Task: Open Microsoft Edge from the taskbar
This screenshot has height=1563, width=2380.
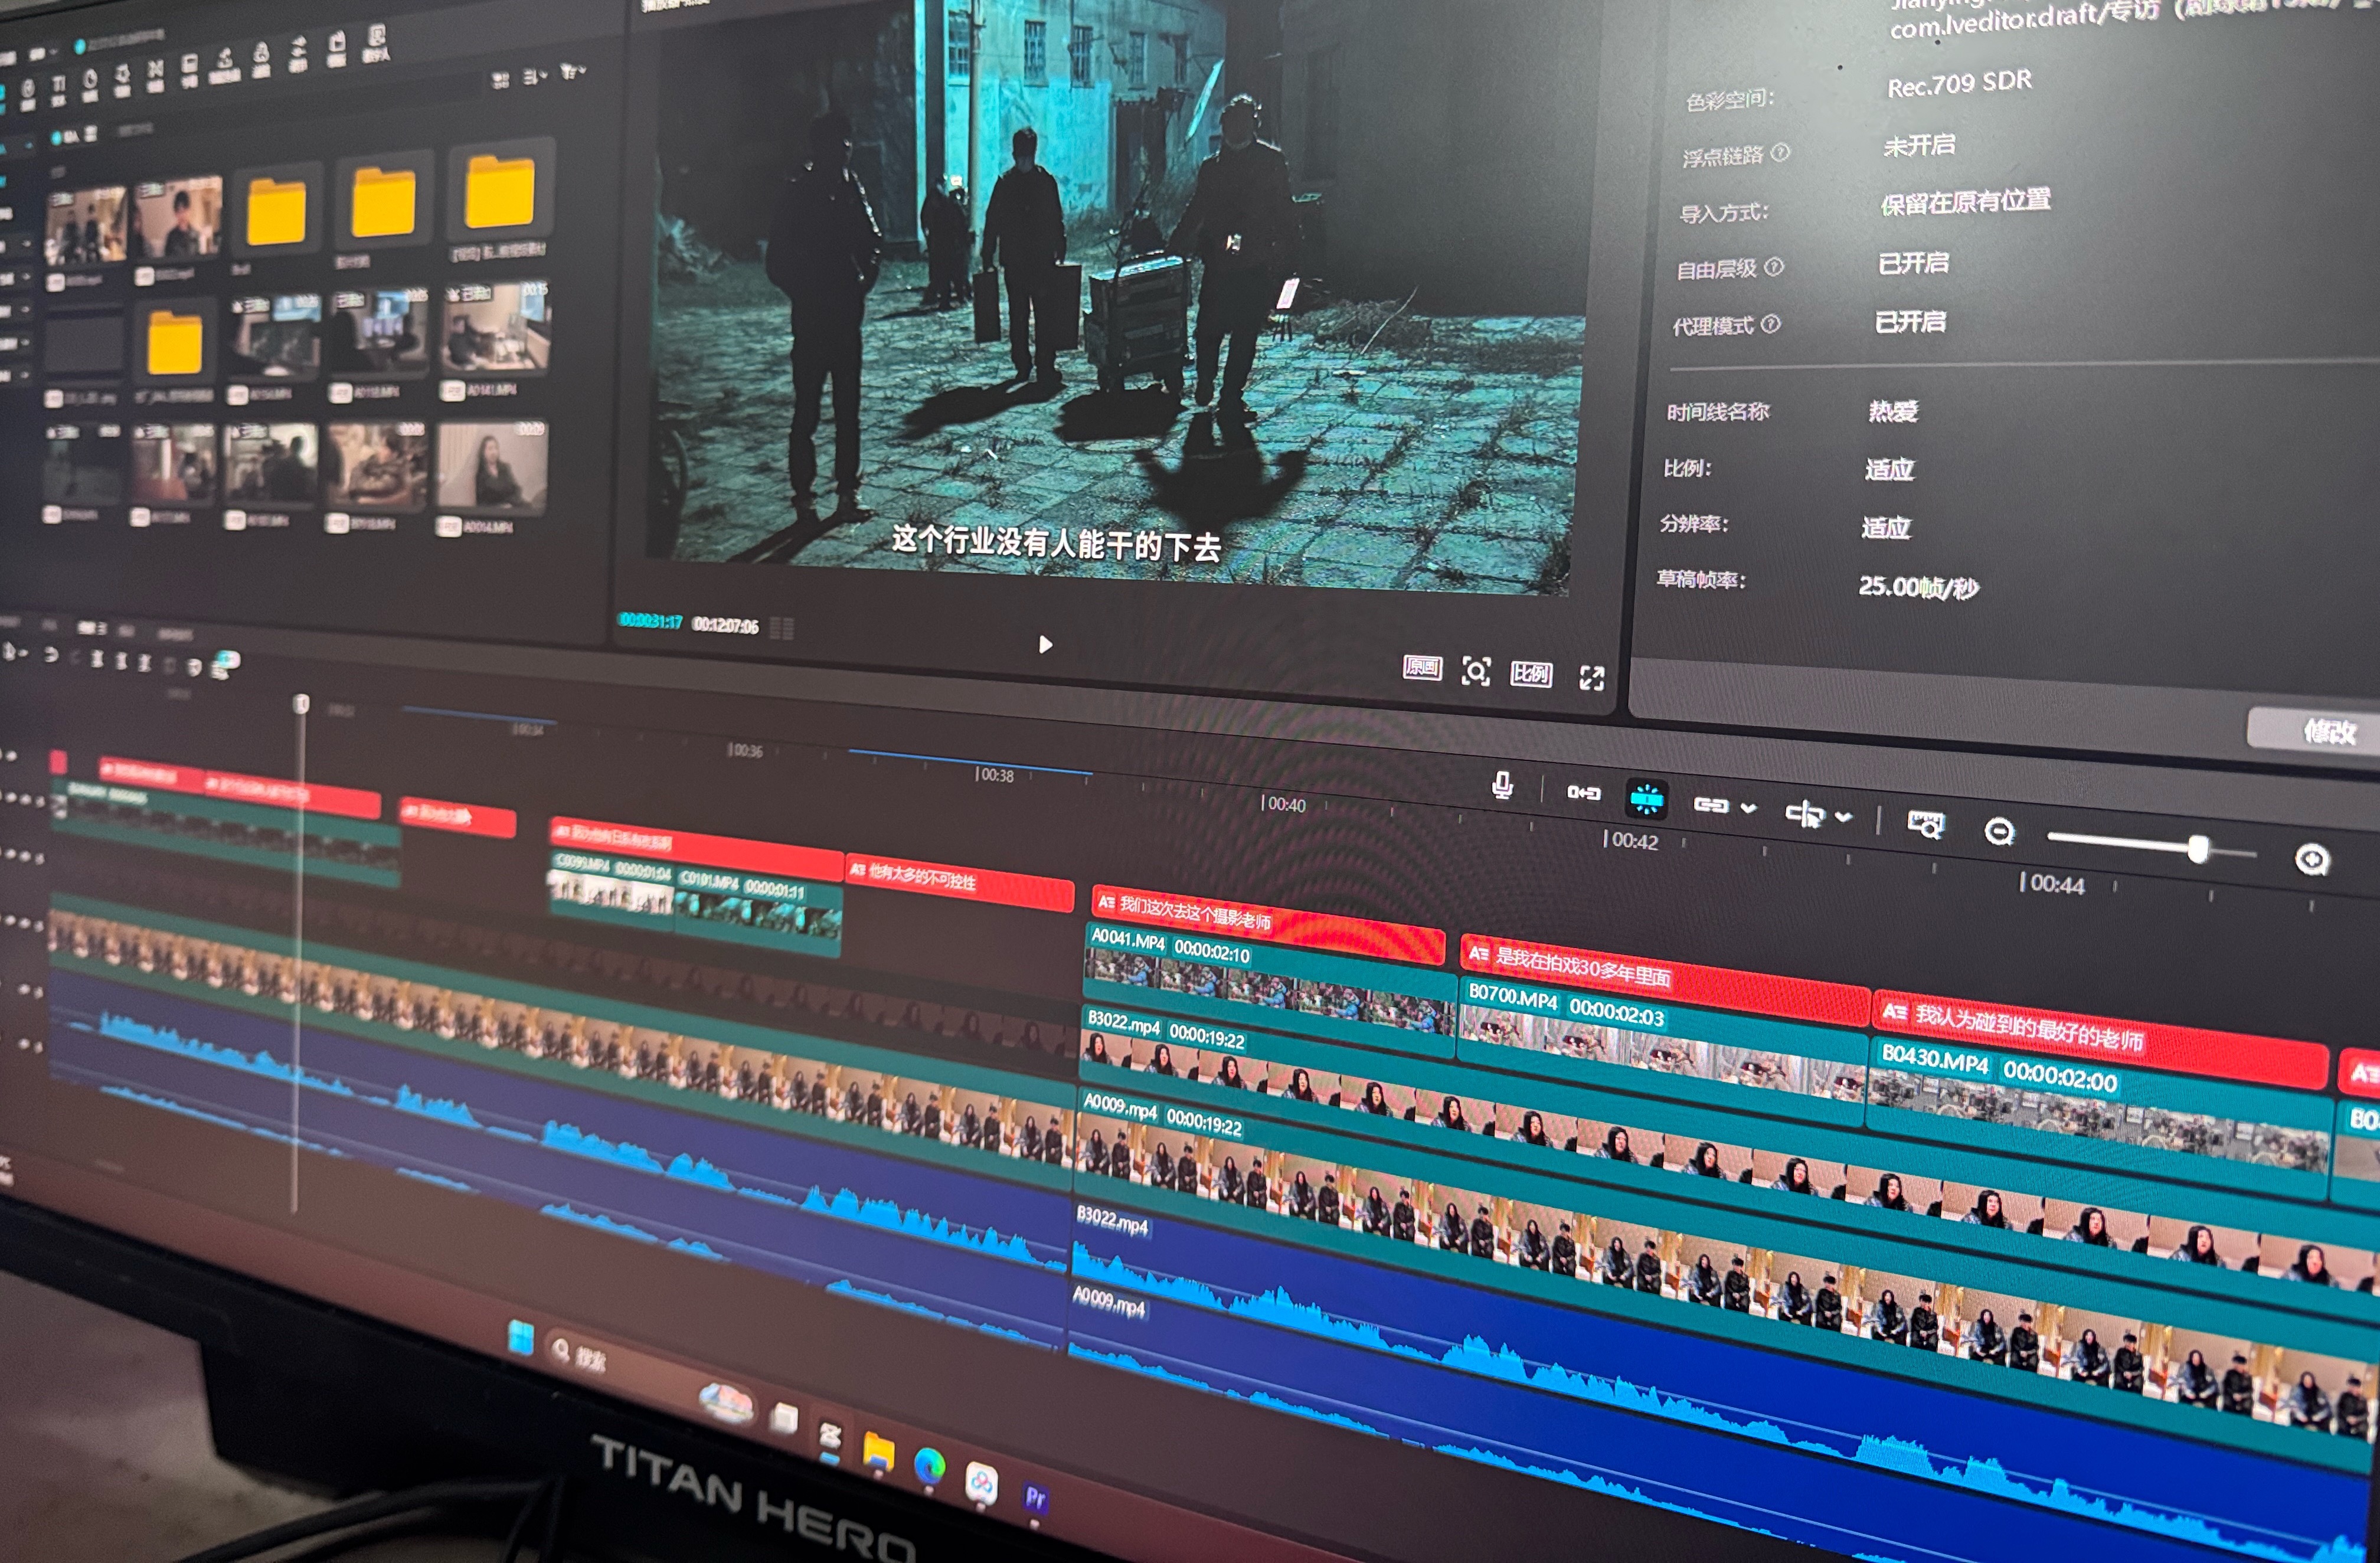Action: 930,1466
